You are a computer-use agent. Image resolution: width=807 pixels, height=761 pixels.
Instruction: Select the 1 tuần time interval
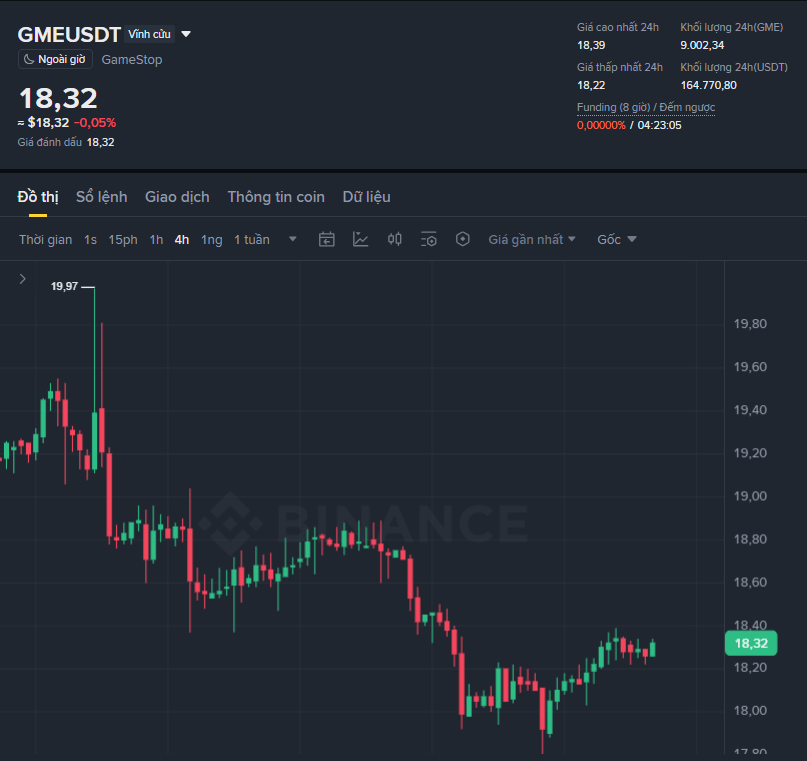coord(252,240)
